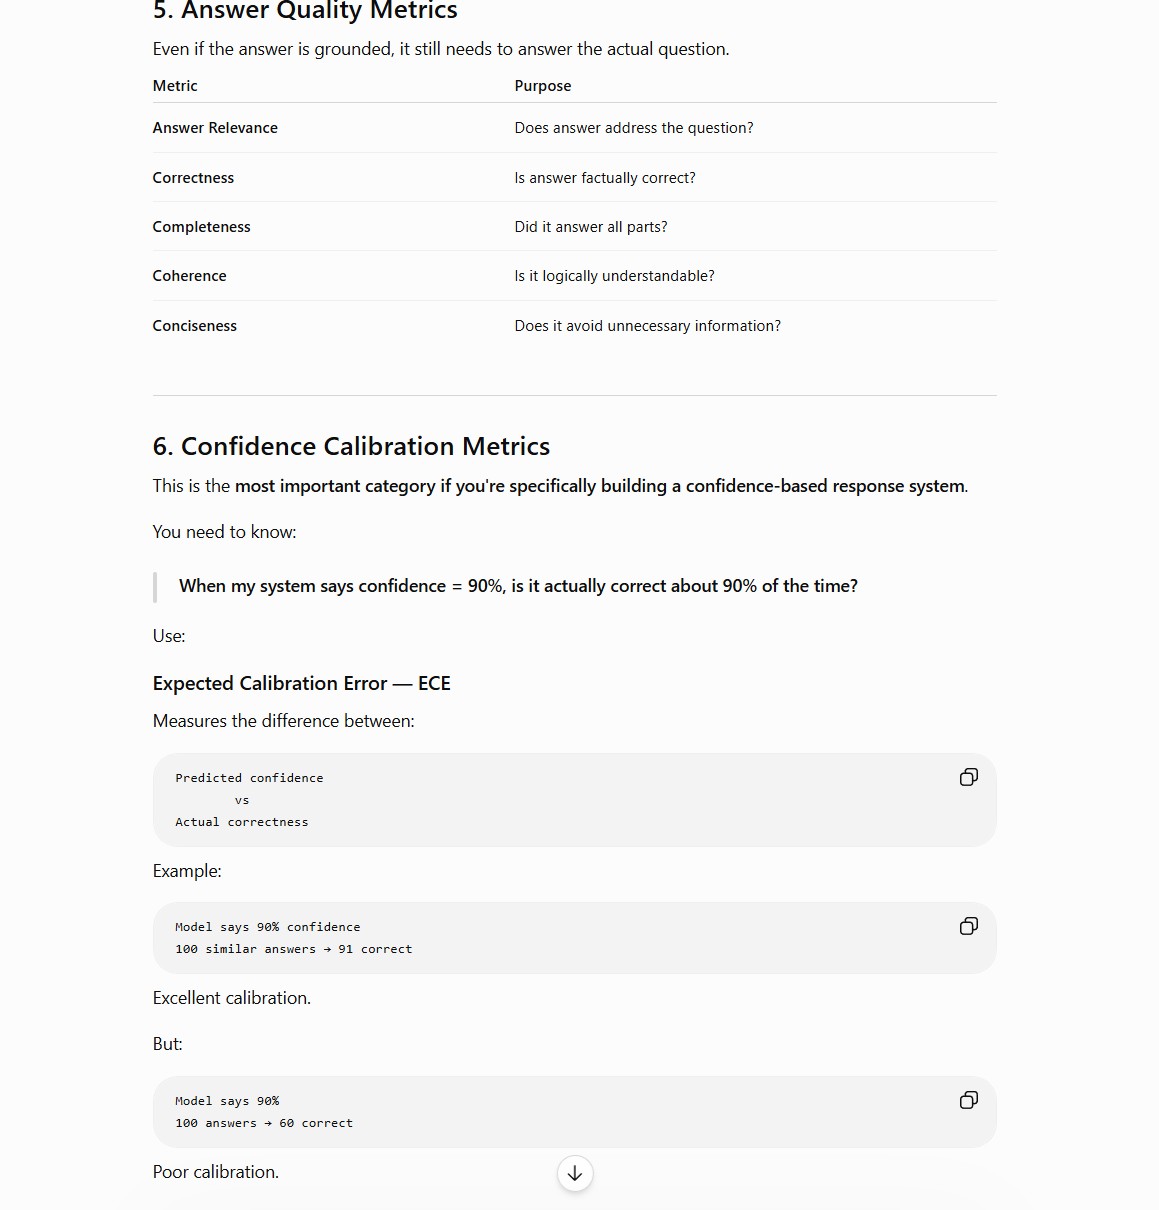Click the 'Is answer factually correct?' cell

pos(605,178)
